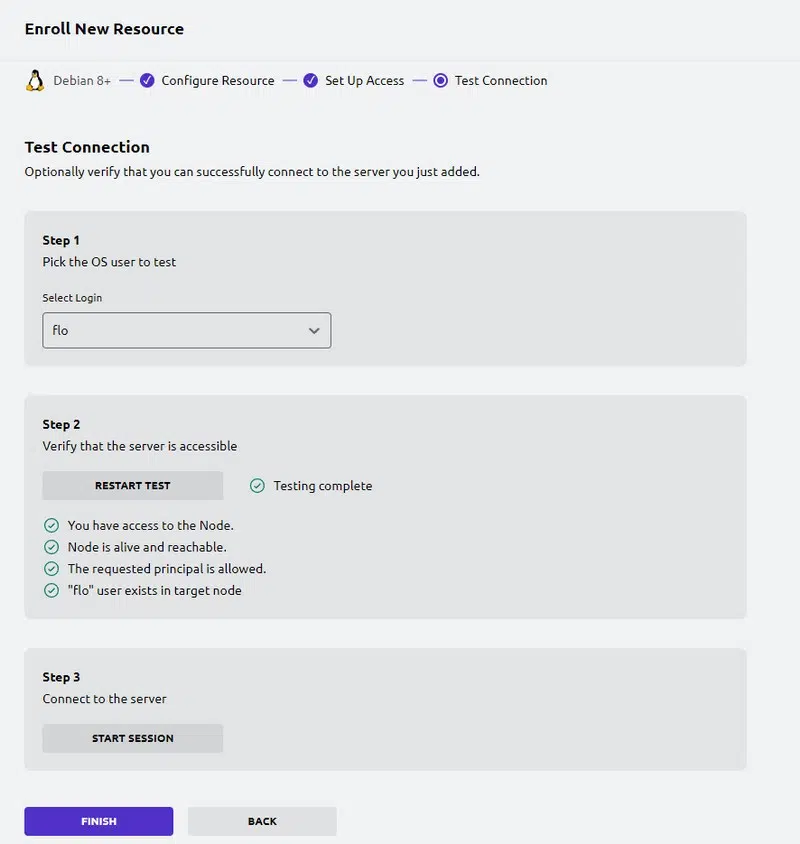Click checkmark beside "You have access to the Node"
The height and width of the screenshot is (844, 800).
coord(51,525)
